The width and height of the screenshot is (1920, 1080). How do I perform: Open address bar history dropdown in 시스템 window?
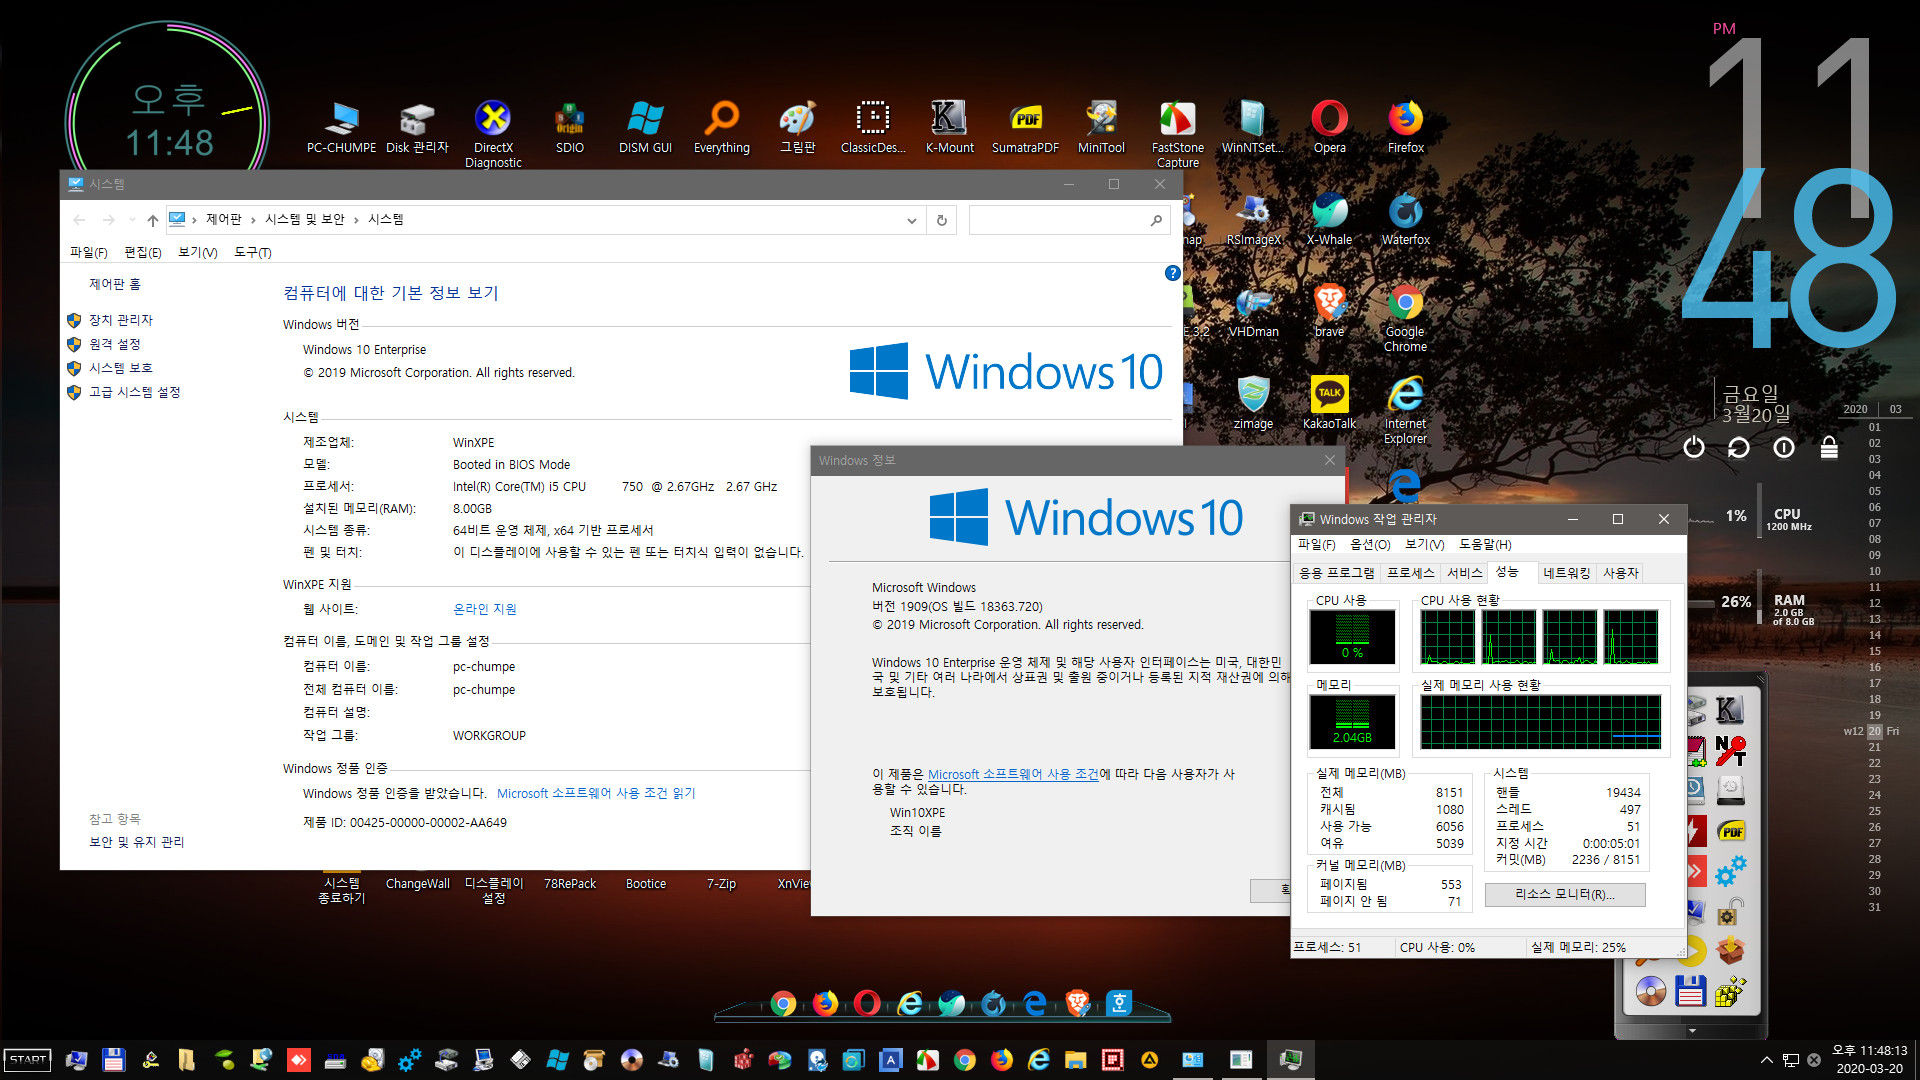coord(911,220)
